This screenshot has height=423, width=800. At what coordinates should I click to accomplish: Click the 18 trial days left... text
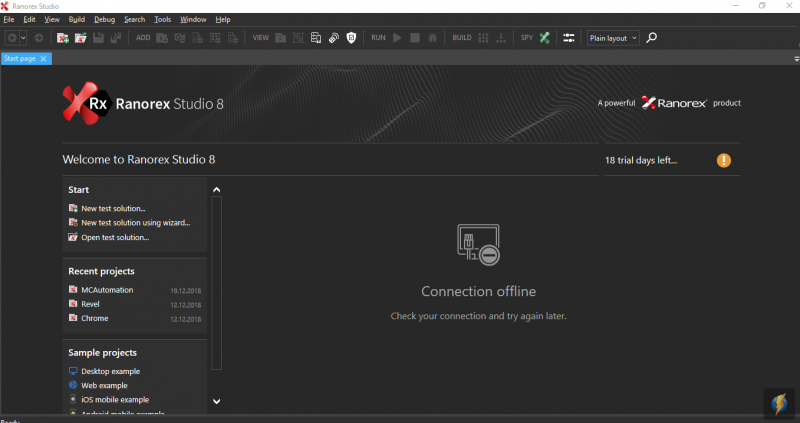click(641, 160)
